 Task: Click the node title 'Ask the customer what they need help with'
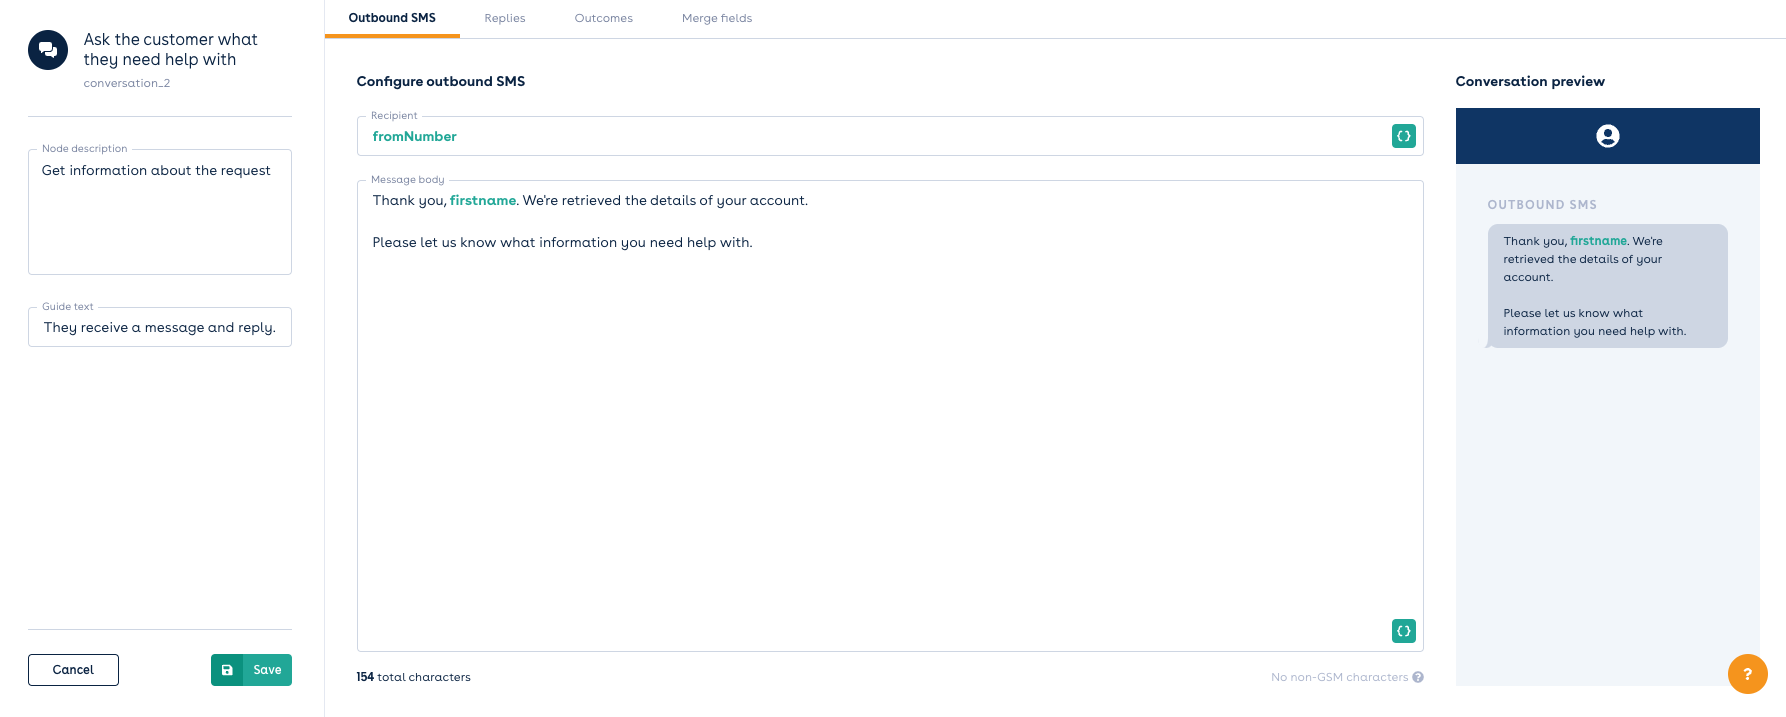[171, 49]
